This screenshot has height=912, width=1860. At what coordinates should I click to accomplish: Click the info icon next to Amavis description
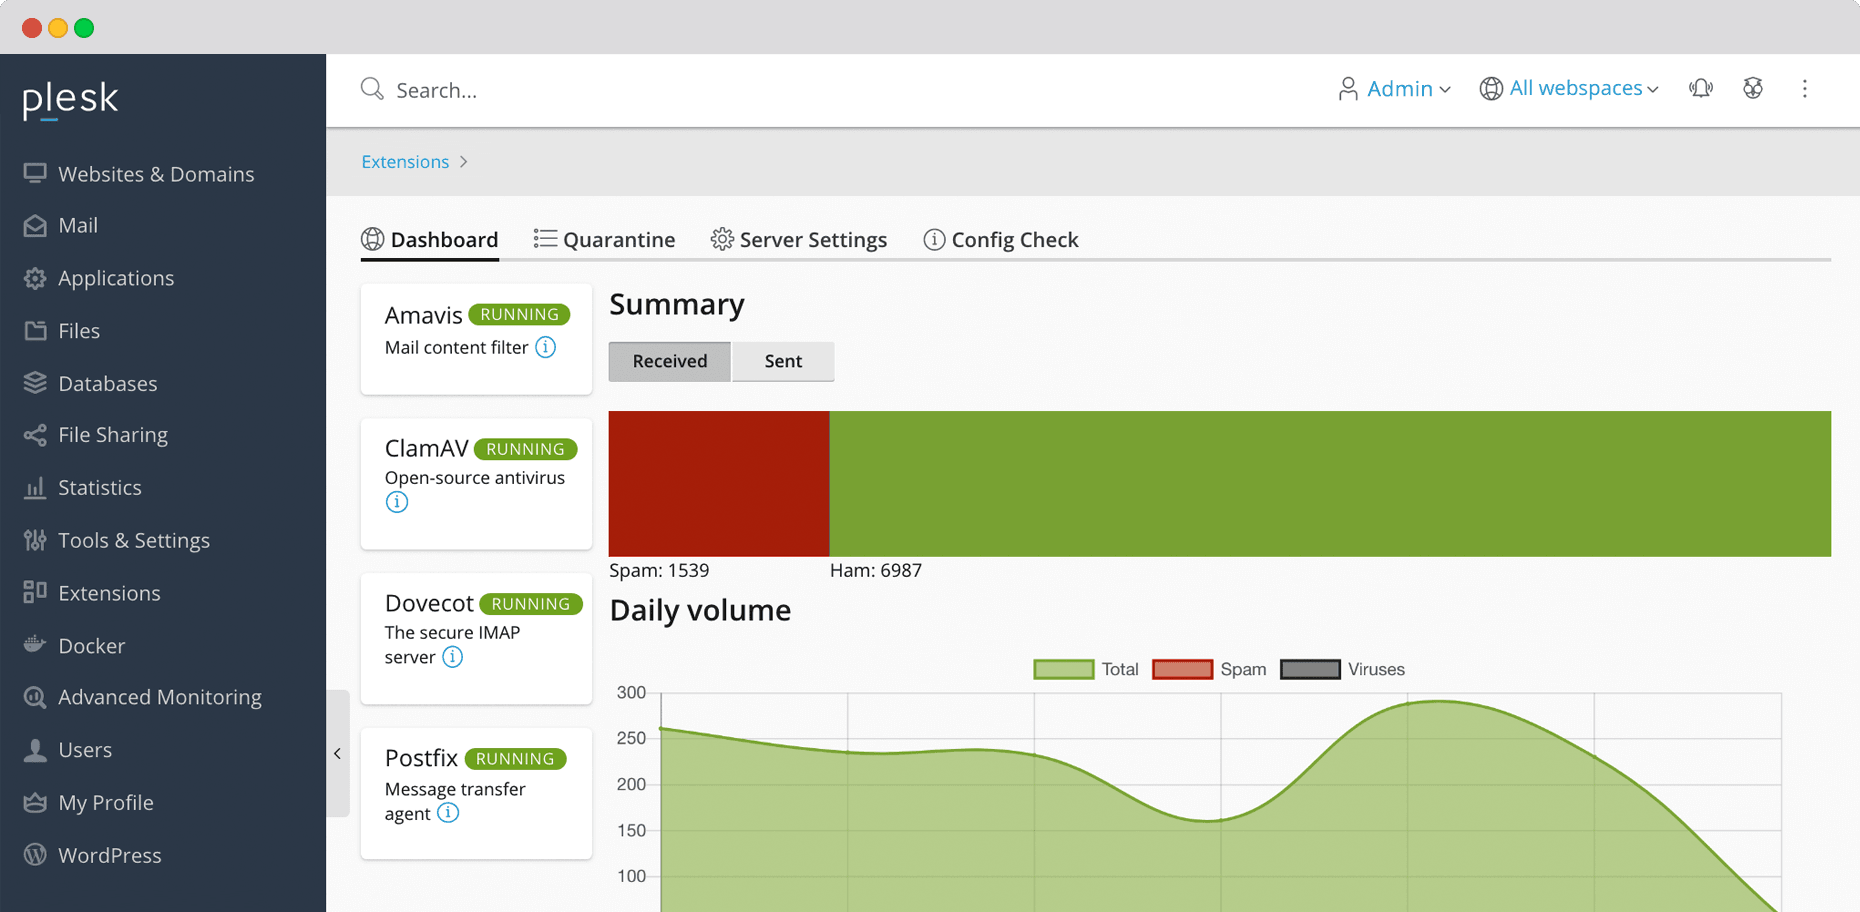point(545,347)
